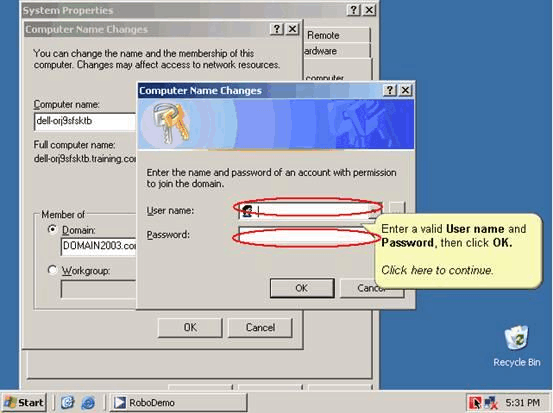
Task: Click the network disconnected tray icon
Action: (491, 403)
